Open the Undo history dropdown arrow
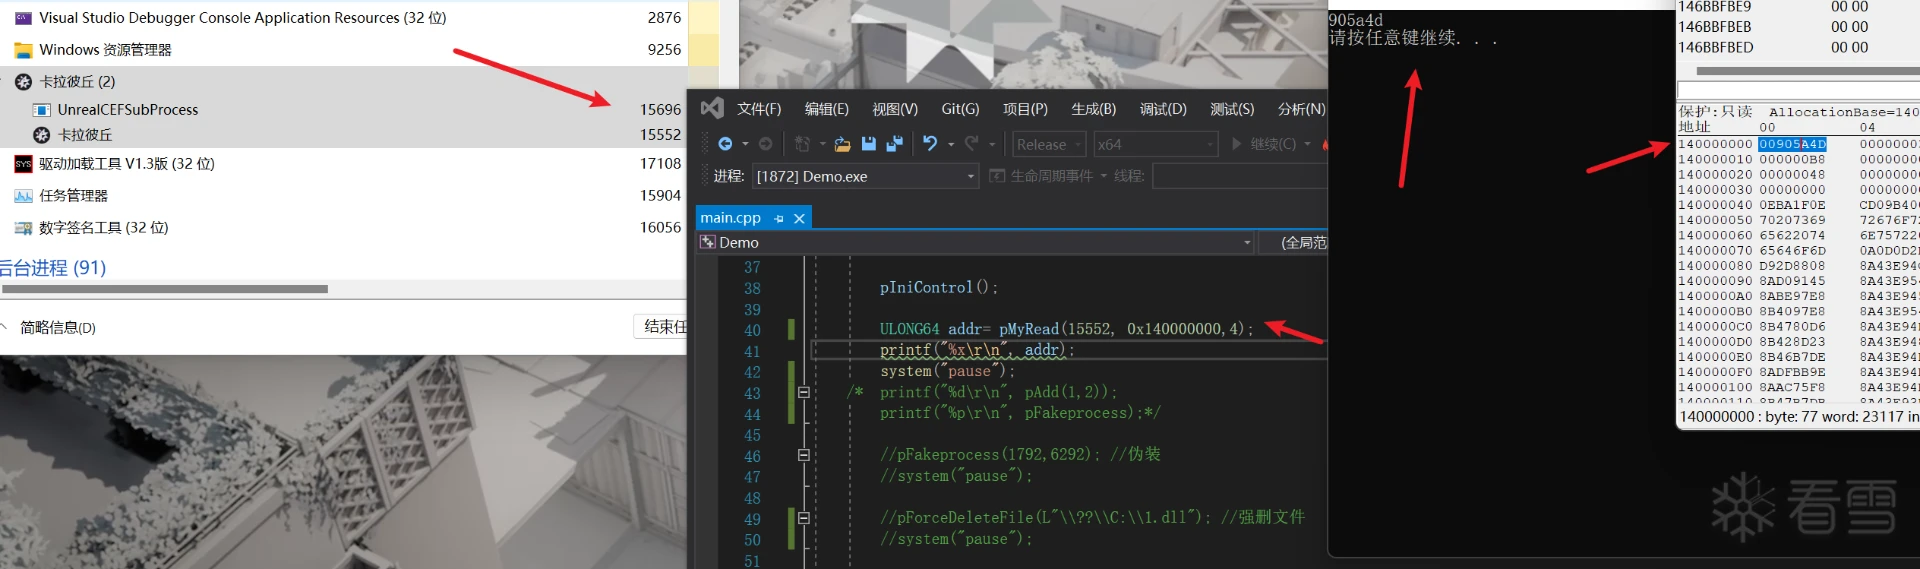 950,144
